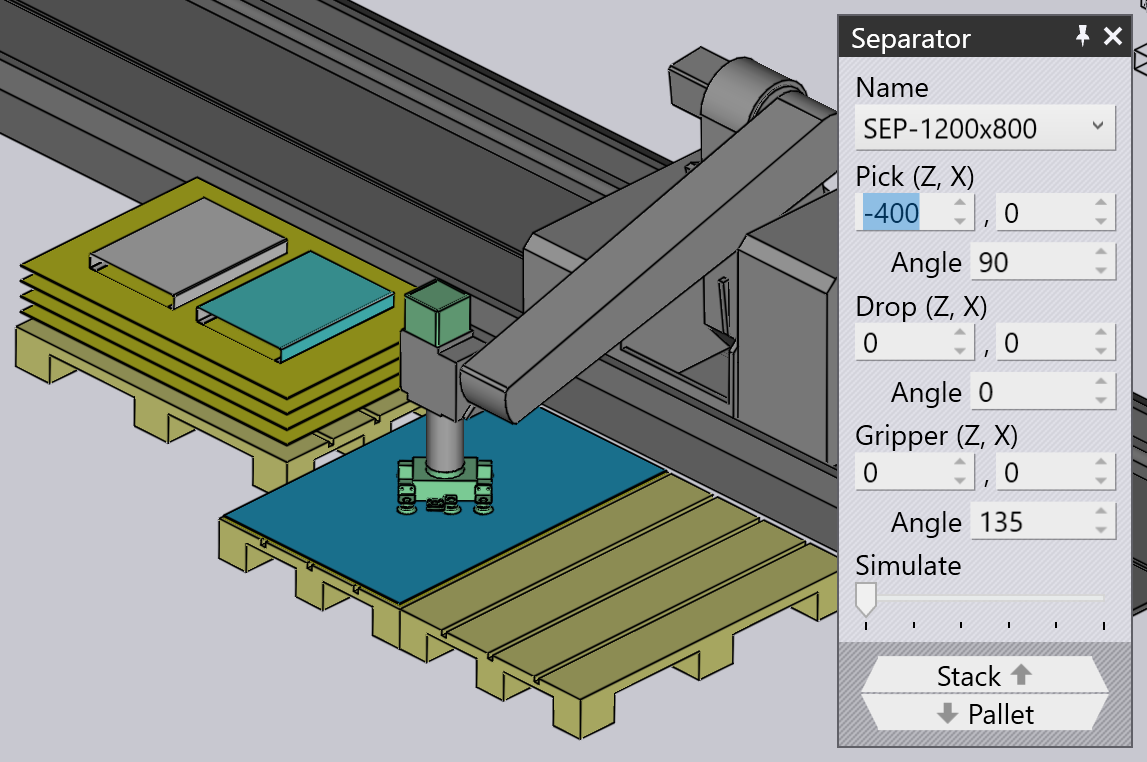The width and height of the screenshot is (1147, 762).
Task: Increase the Drop X value
Action: tap(1101, 333)
